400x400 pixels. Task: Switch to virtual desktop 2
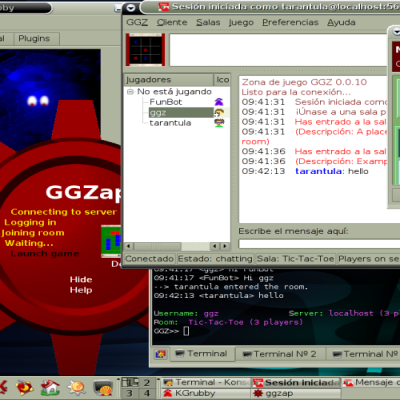pyautogui.click(x=147, y=382)
